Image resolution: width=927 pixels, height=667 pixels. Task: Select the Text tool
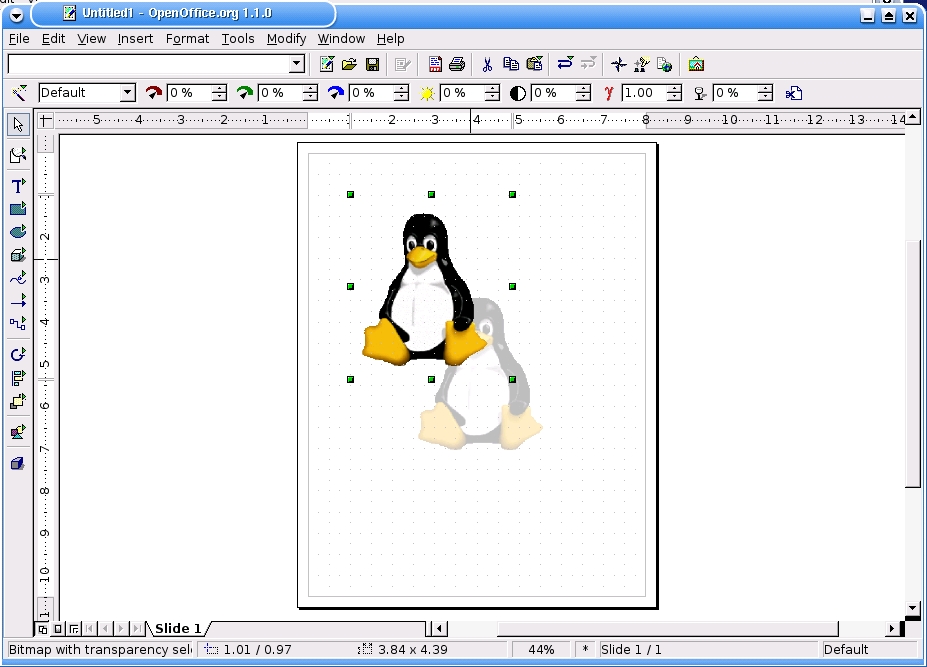(17, 186)
